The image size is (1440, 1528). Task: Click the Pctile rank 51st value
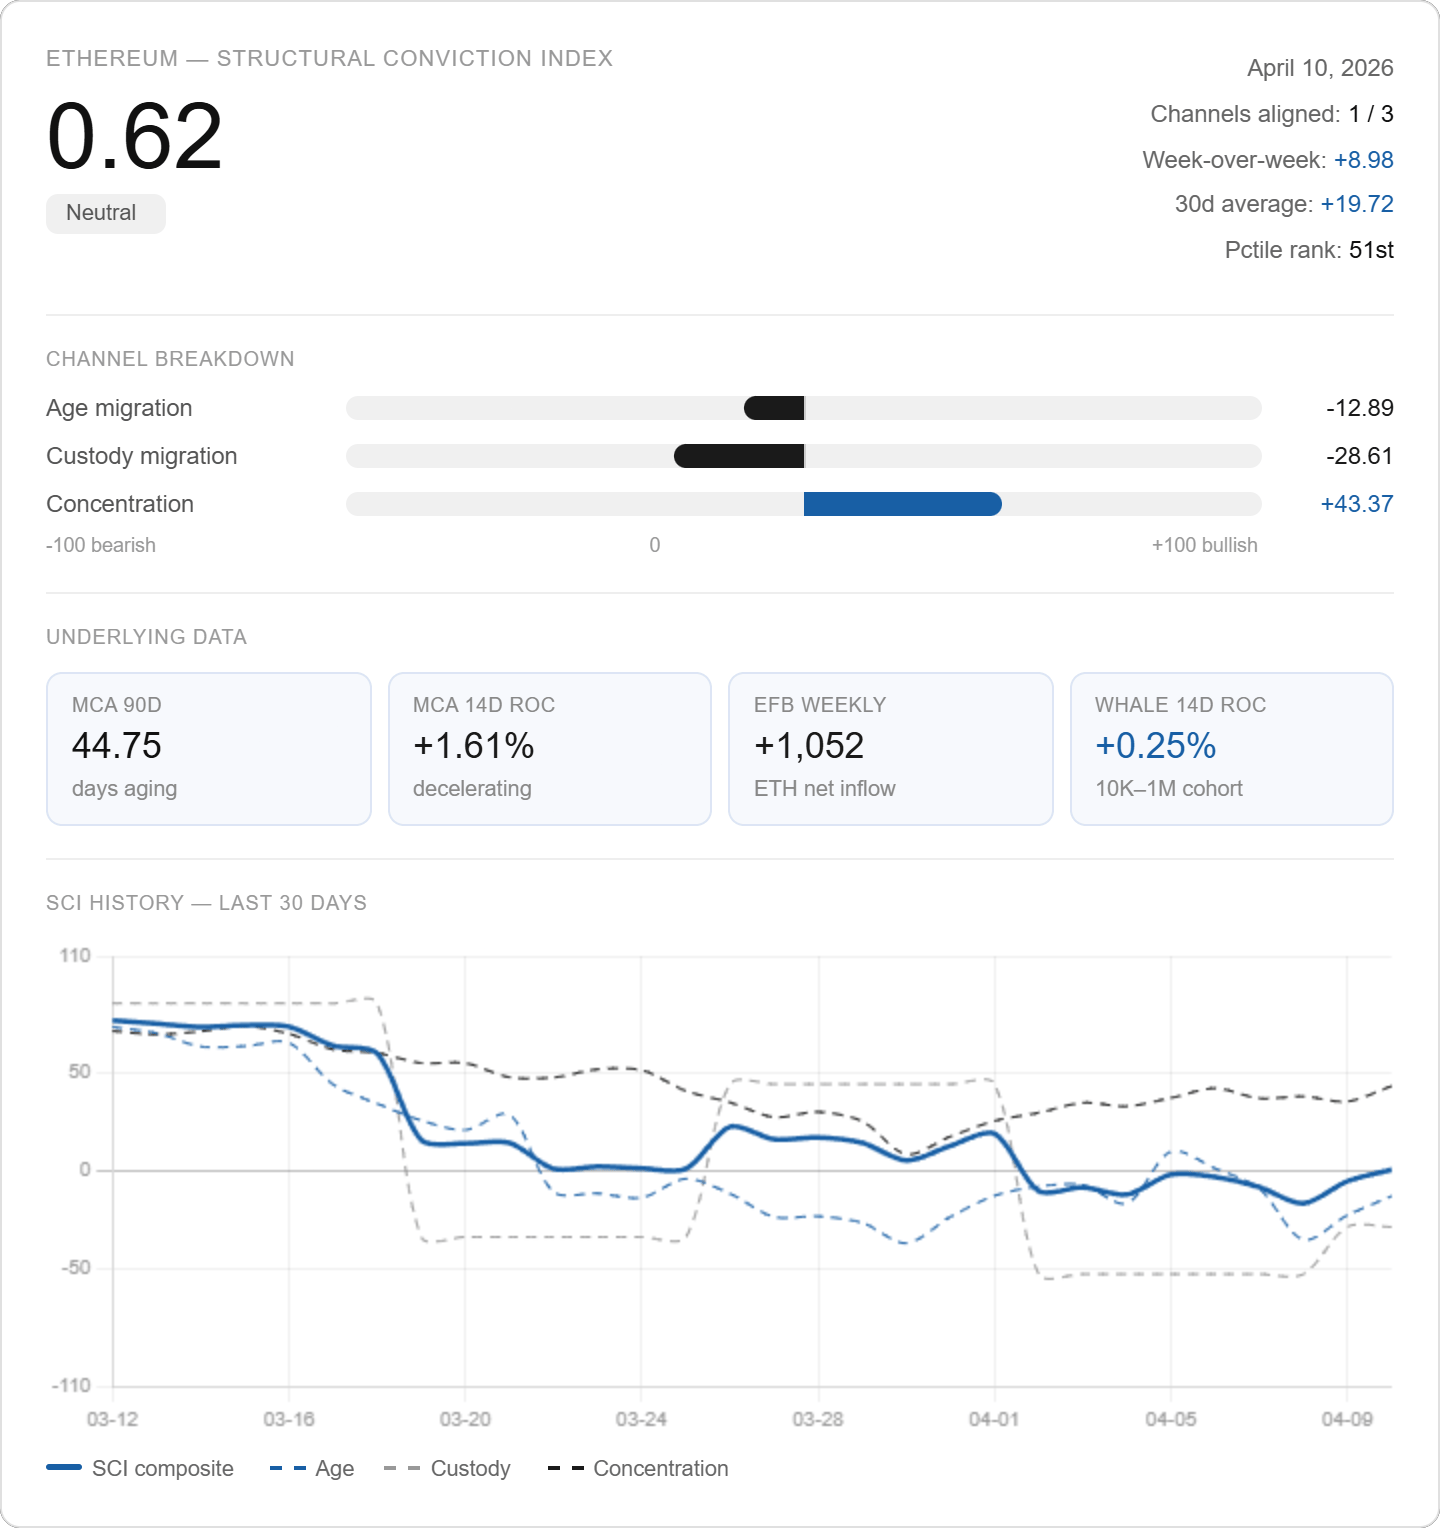tap(1371, 250)
